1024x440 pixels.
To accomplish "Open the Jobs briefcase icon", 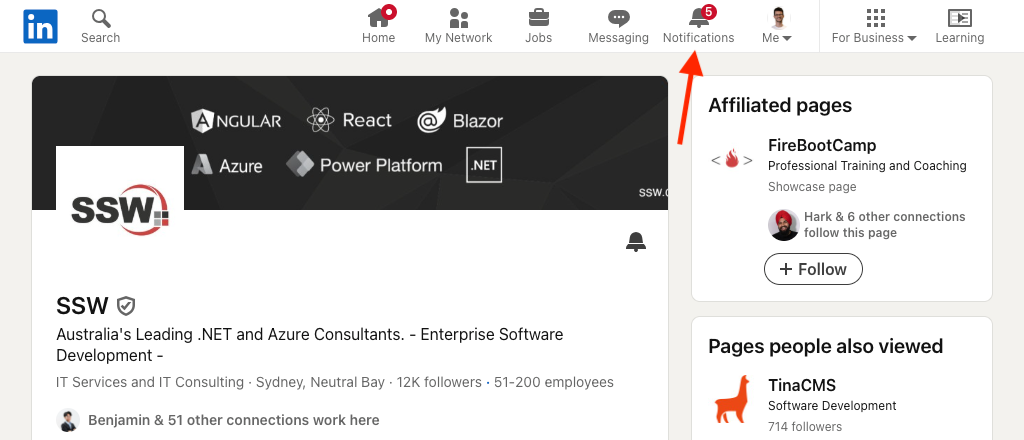I will coord(538,18).
